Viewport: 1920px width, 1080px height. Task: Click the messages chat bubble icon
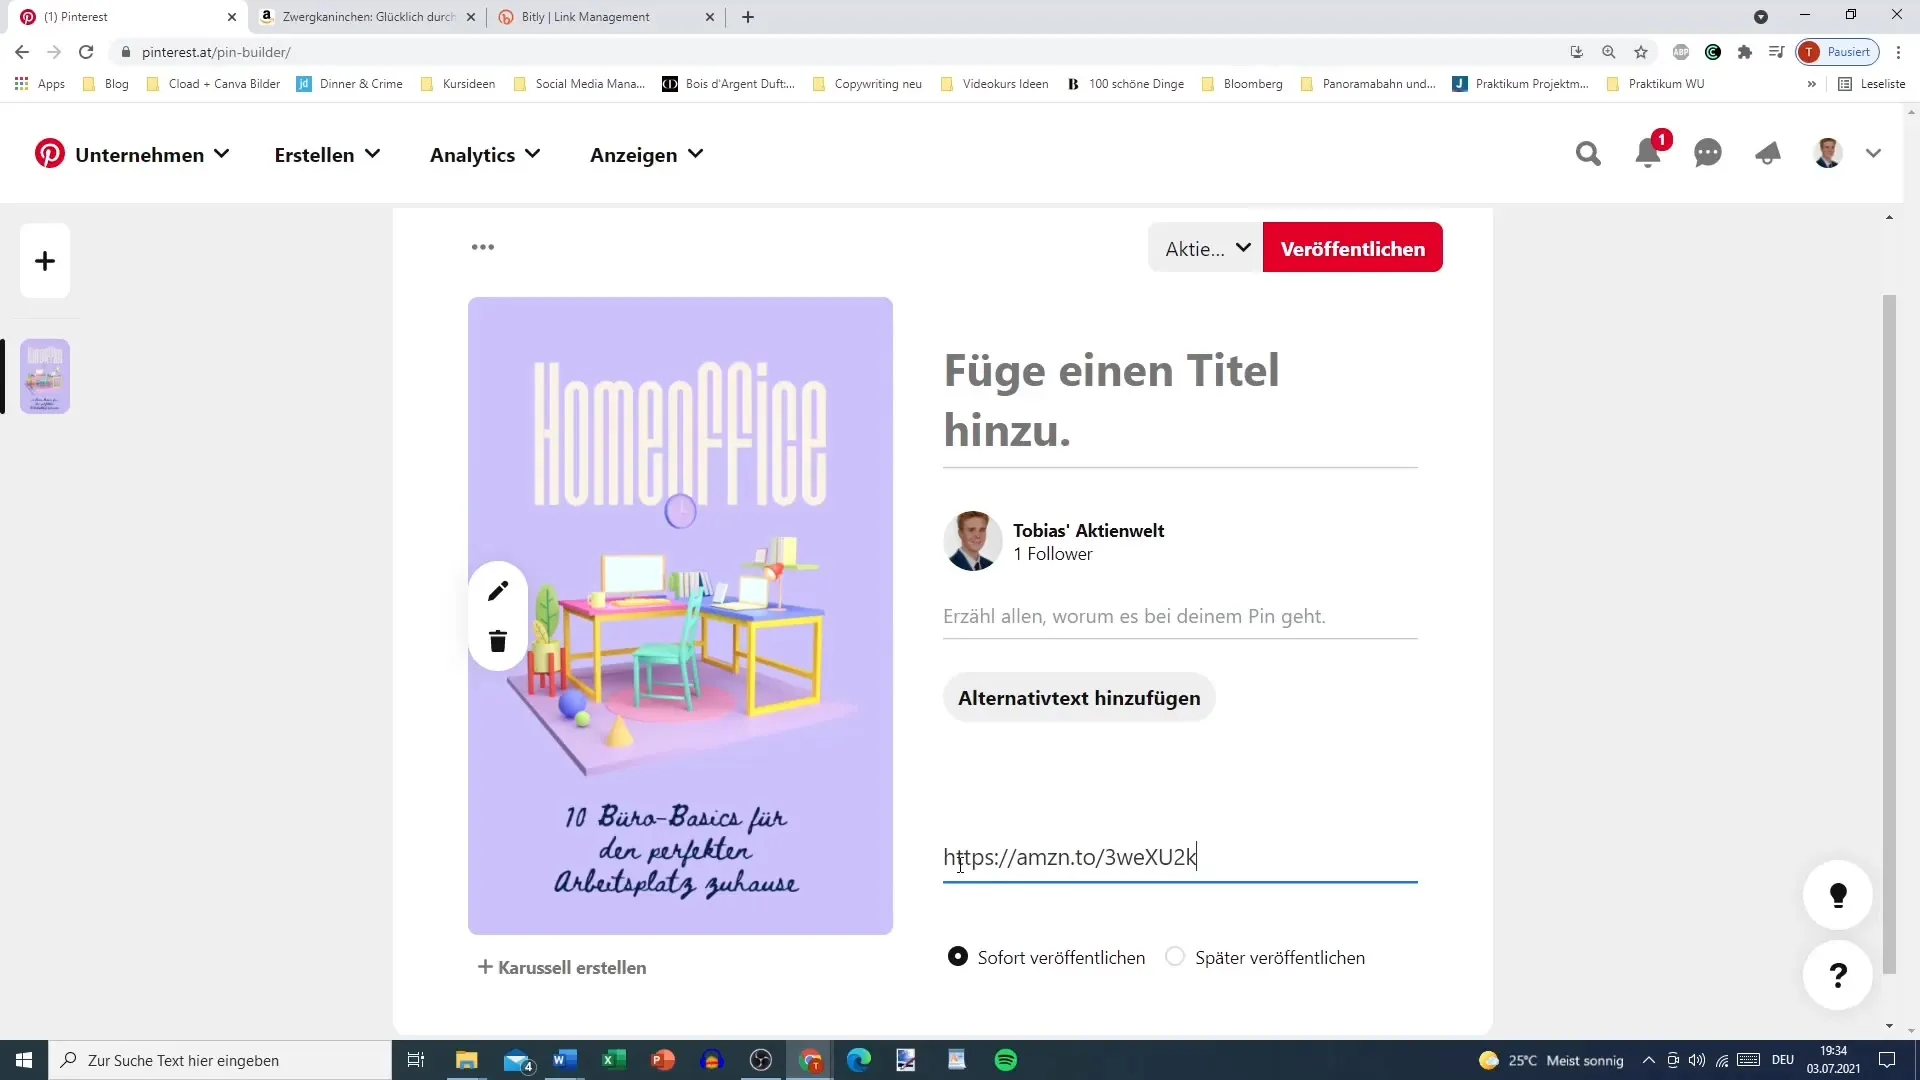pos(1708,154)
